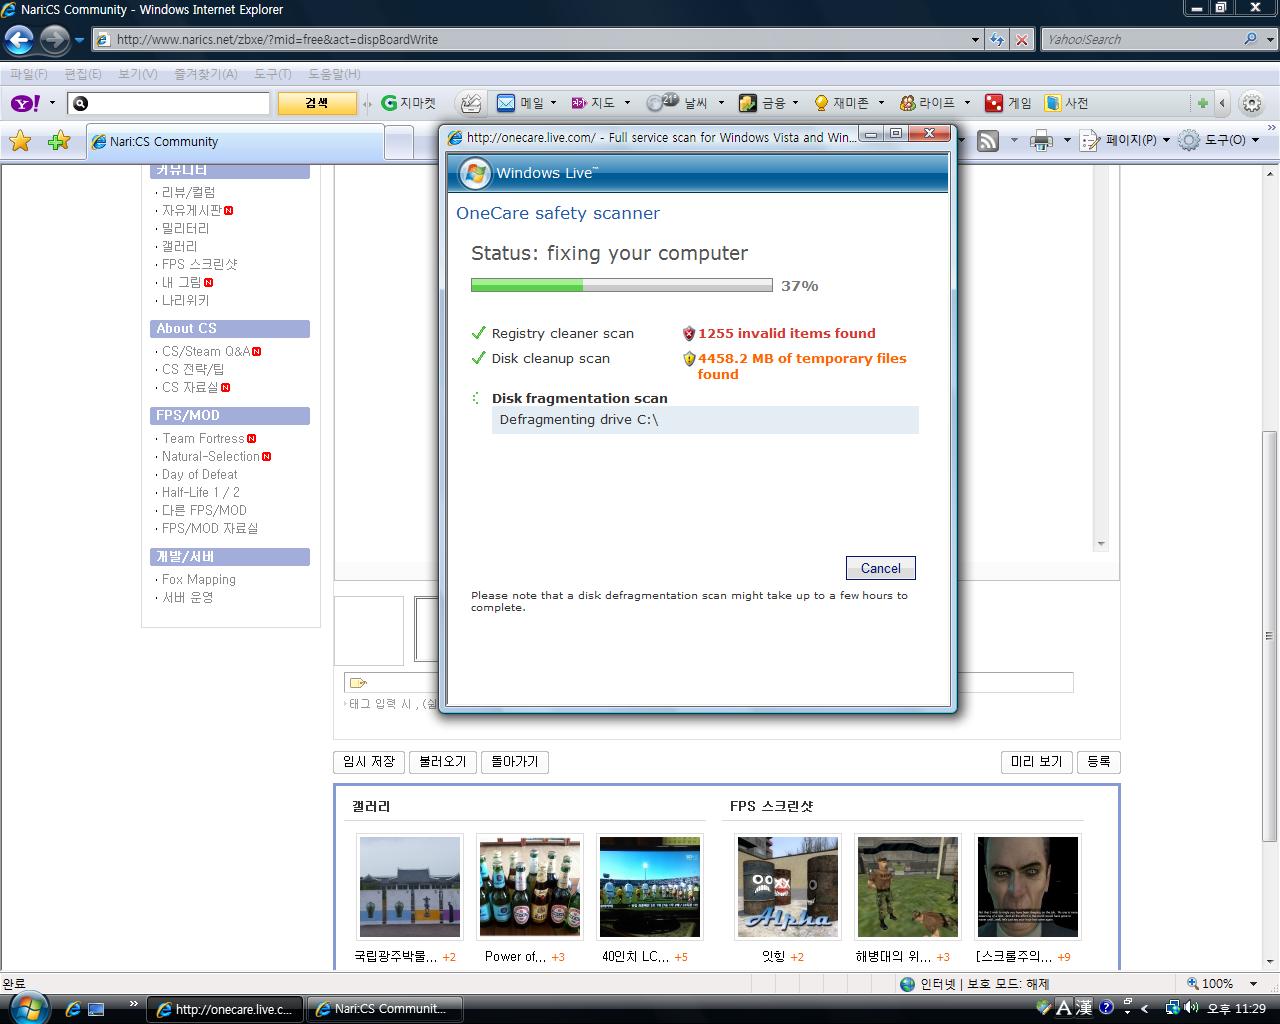The image size is (1280, 1024).
Task: Open the 라이프 toolbar icon
Action: click(x=927, y=103)
